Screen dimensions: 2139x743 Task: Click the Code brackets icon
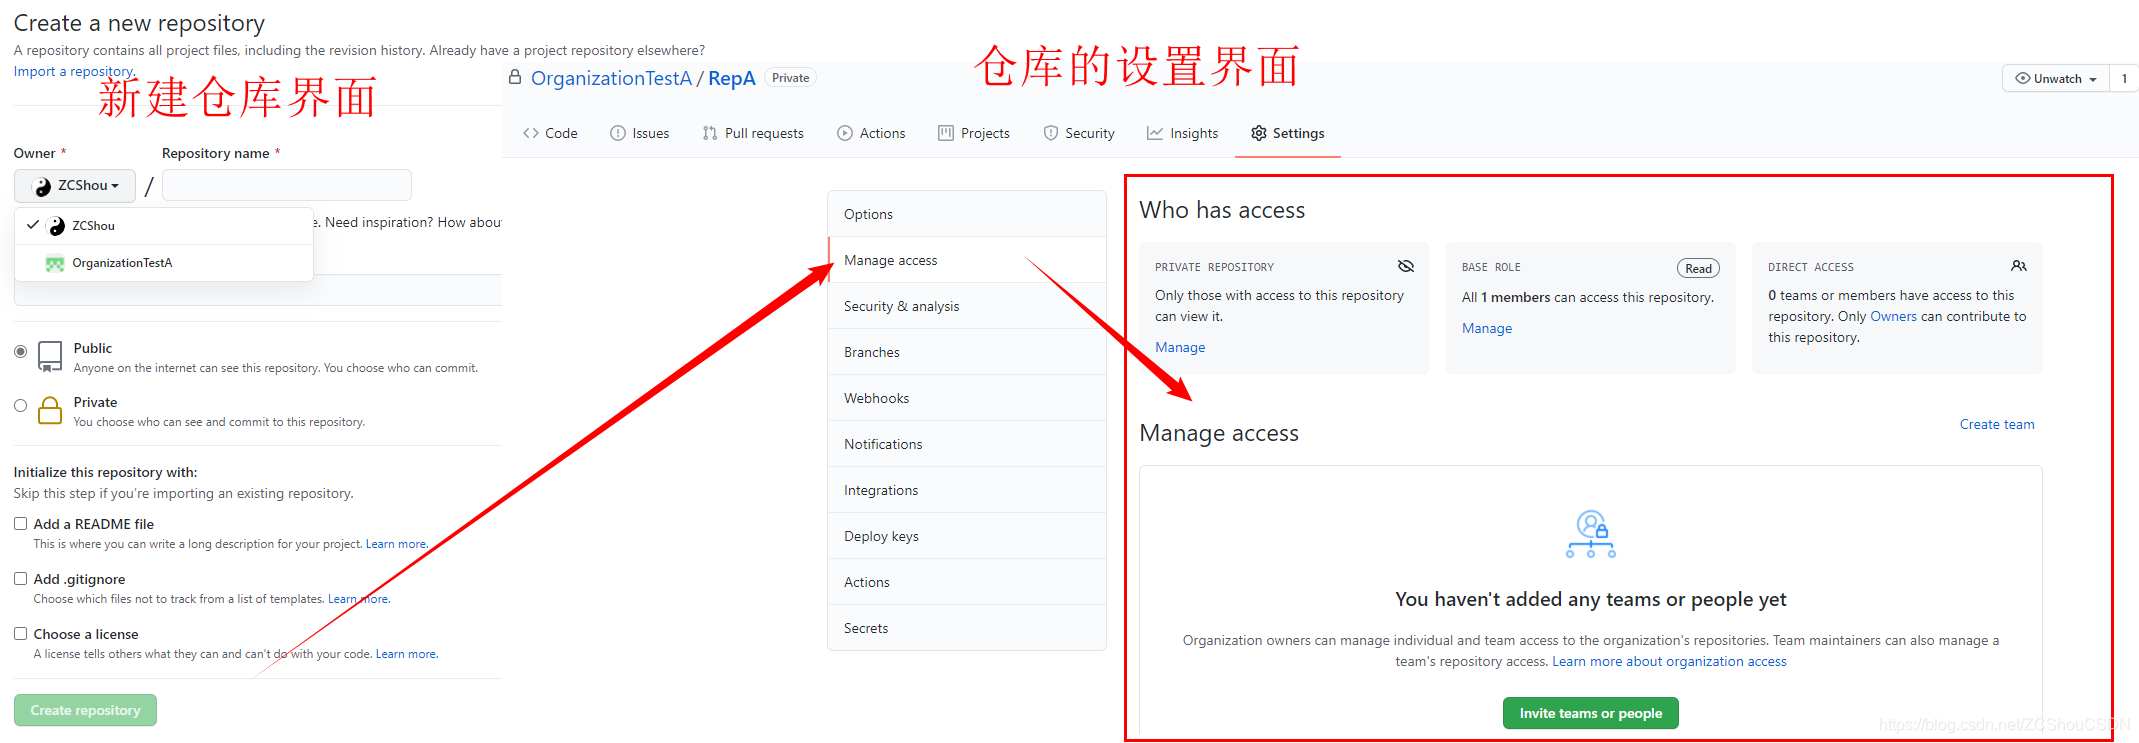[x=531, y=133]
